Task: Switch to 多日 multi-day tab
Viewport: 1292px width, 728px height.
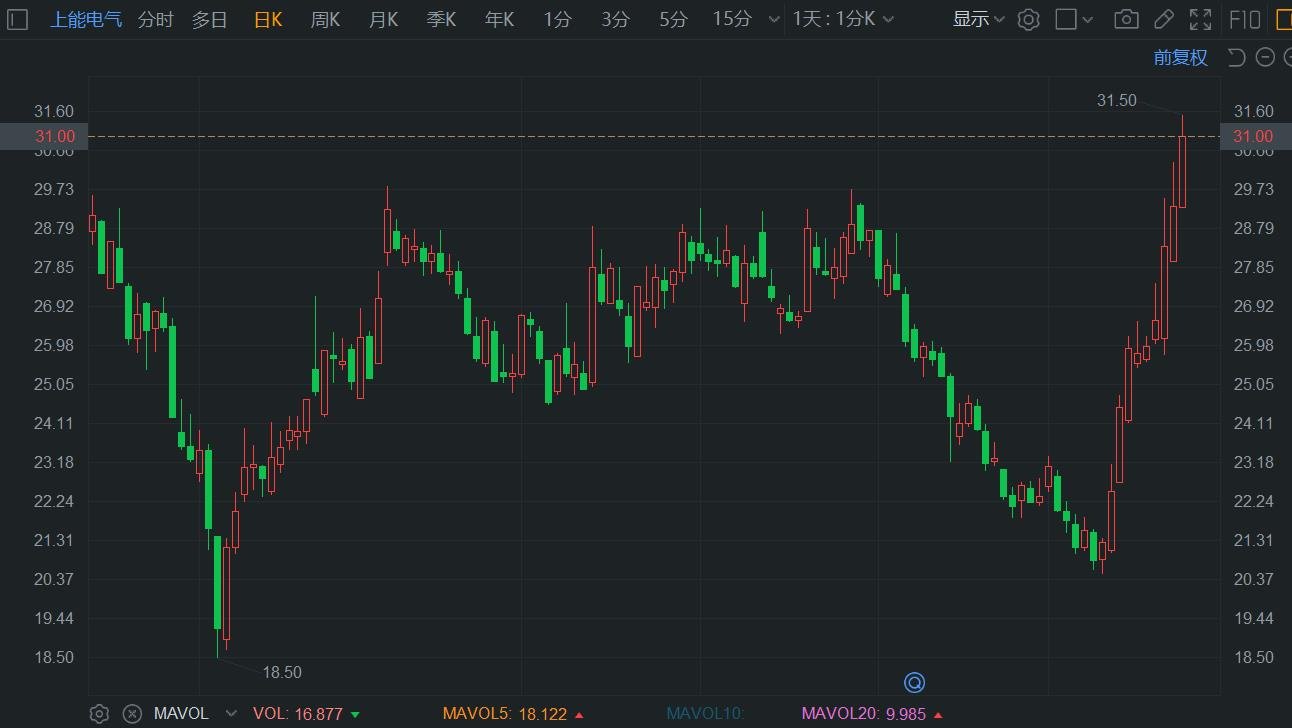Action: click(x=210, y=19)
